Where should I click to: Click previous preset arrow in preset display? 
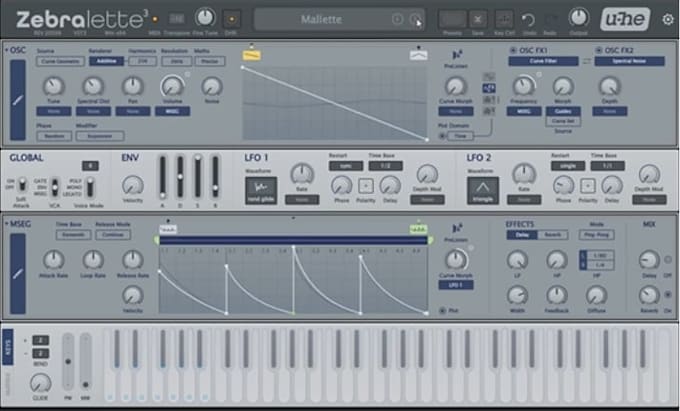[x=397, y=19]
